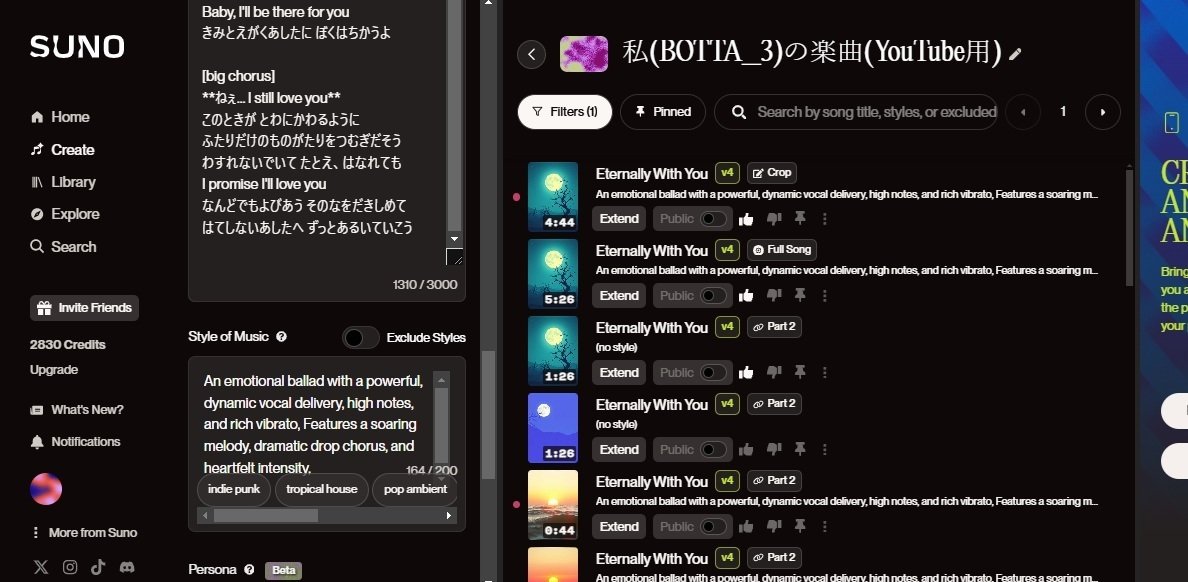Screen dimensions: 1188x582
Task: Click the Invite Friends button
Action: coord(84,308)
